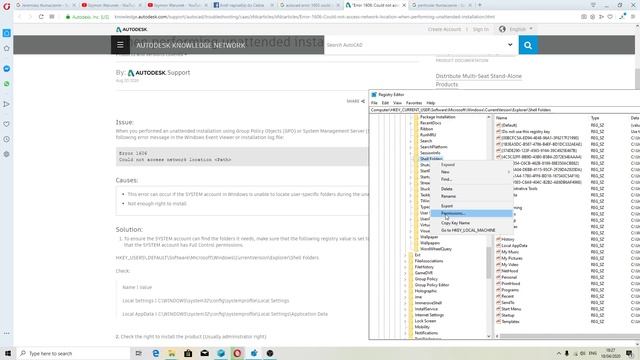Screen dimensions: 640x360
Task: Click the sidebar three-dots more icon
Action: (x=7, y=333)
